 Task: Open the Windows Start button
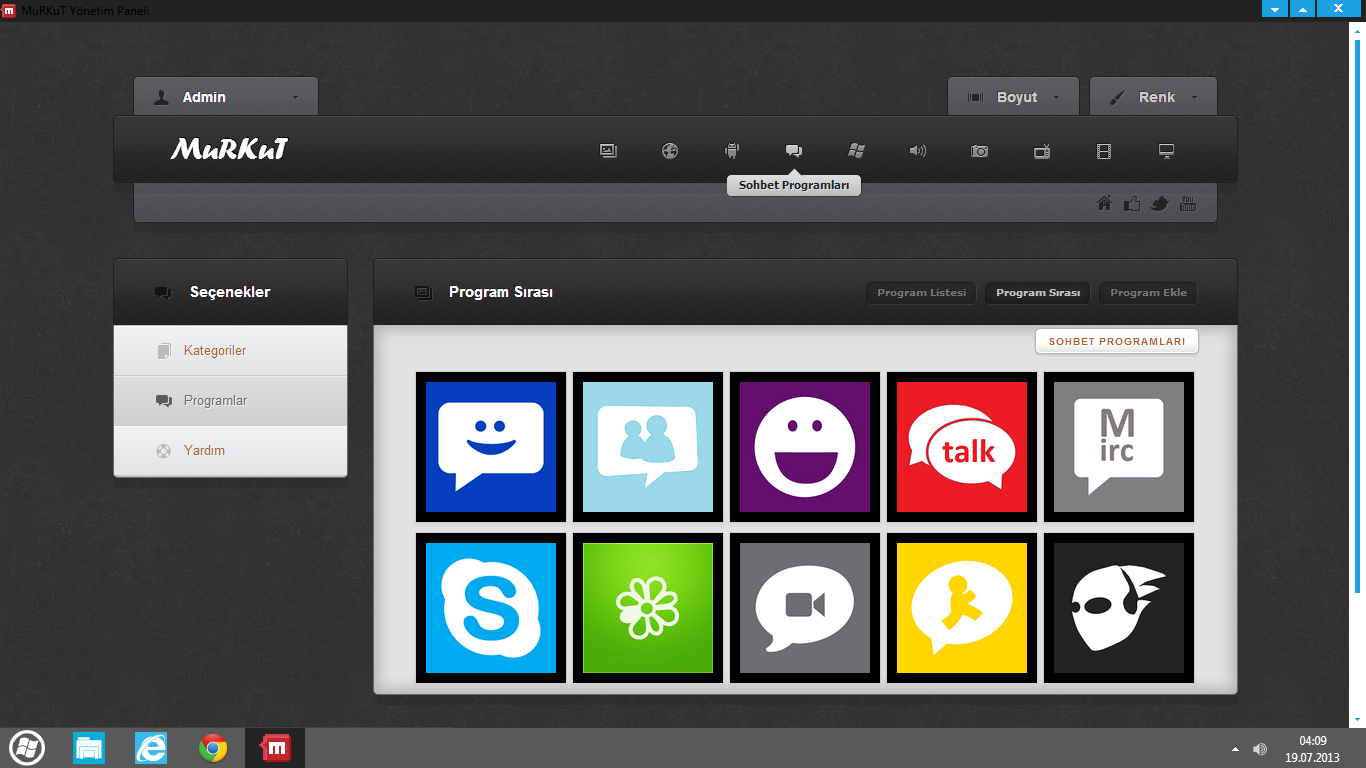[x=26, y=748]
